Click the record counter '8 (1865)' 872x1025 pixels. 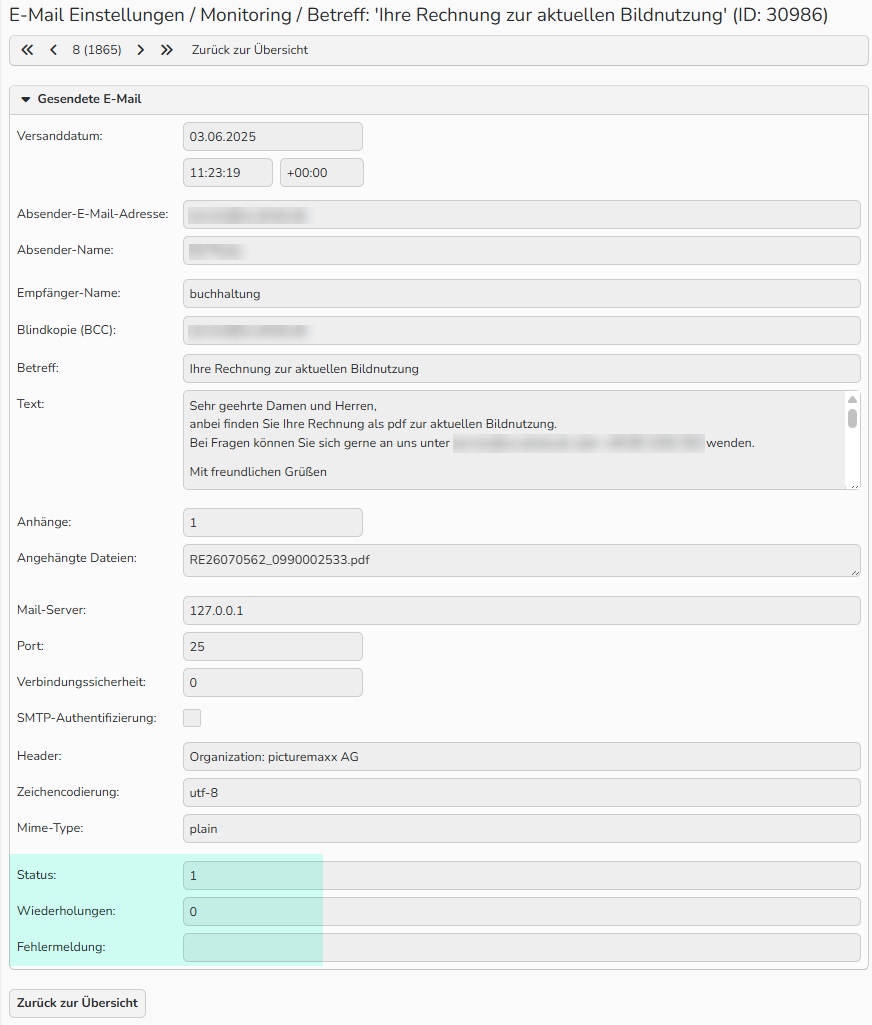tap(97, 50)
